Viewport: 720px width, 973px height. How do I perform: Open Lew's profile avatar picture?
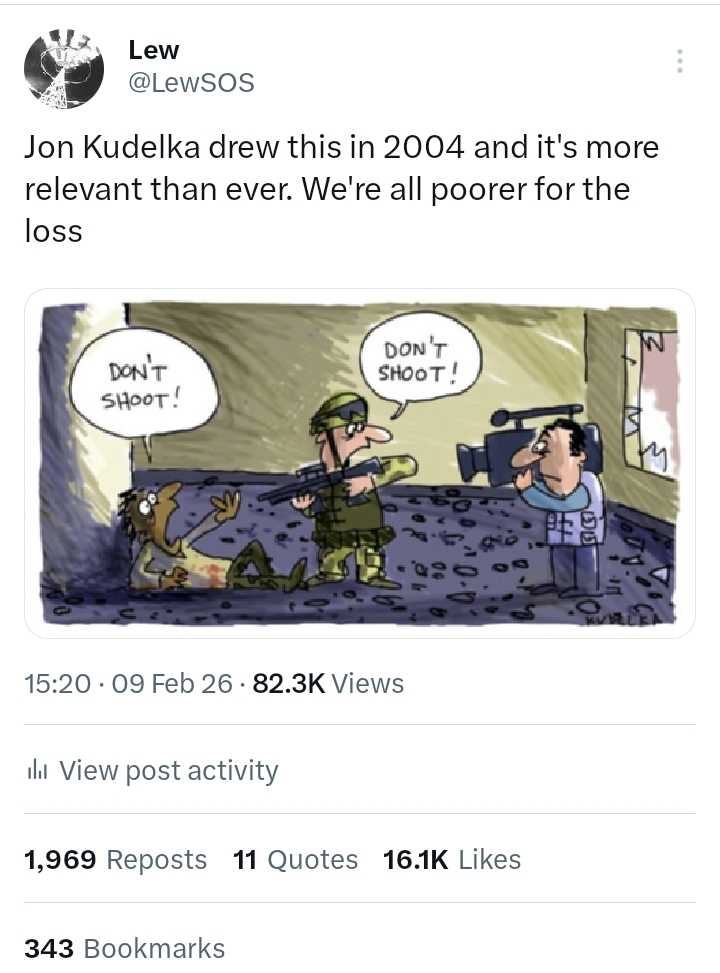tap(64, 68)
